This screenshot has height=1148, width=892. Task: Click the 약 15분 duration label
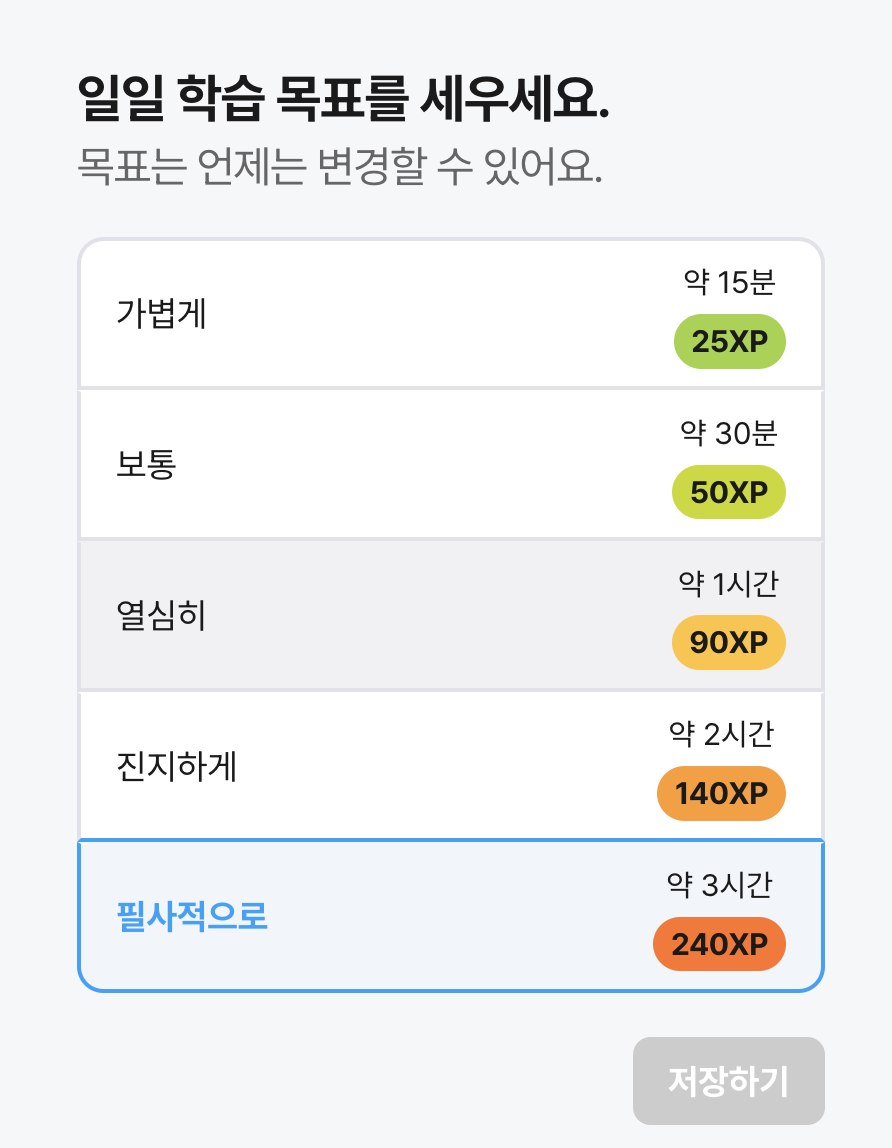729,282
